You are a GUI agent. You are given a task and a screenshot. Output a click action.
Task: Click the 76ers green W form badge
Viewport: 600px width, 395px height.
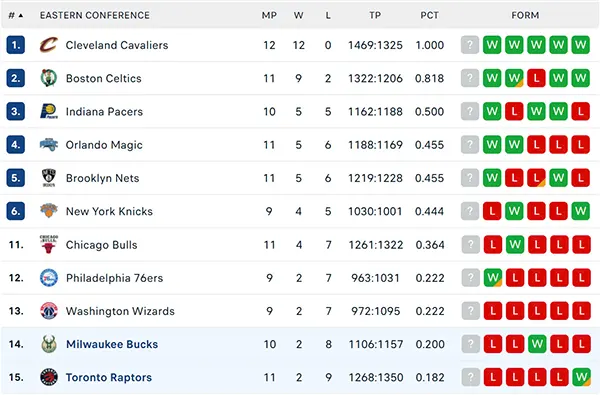(493, 278)
